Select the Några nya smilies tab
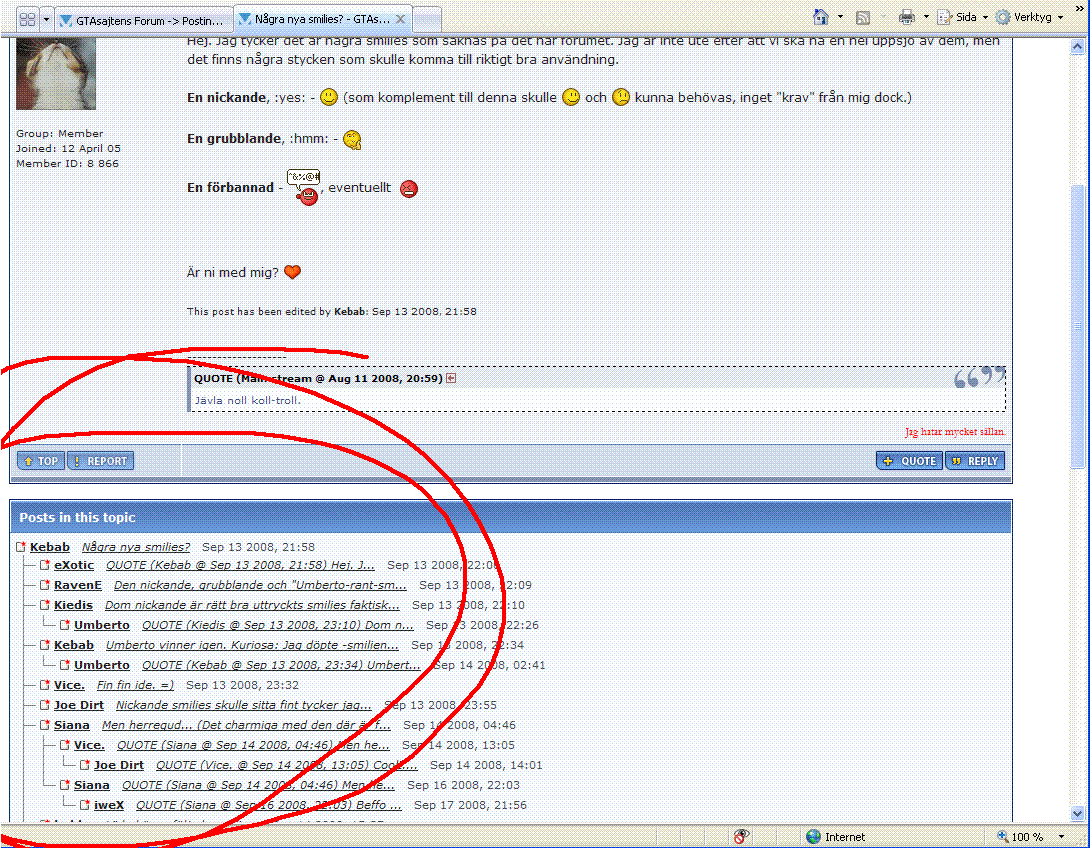The height and width of the screenshot is (848, 1090). [x=314, y=19]
